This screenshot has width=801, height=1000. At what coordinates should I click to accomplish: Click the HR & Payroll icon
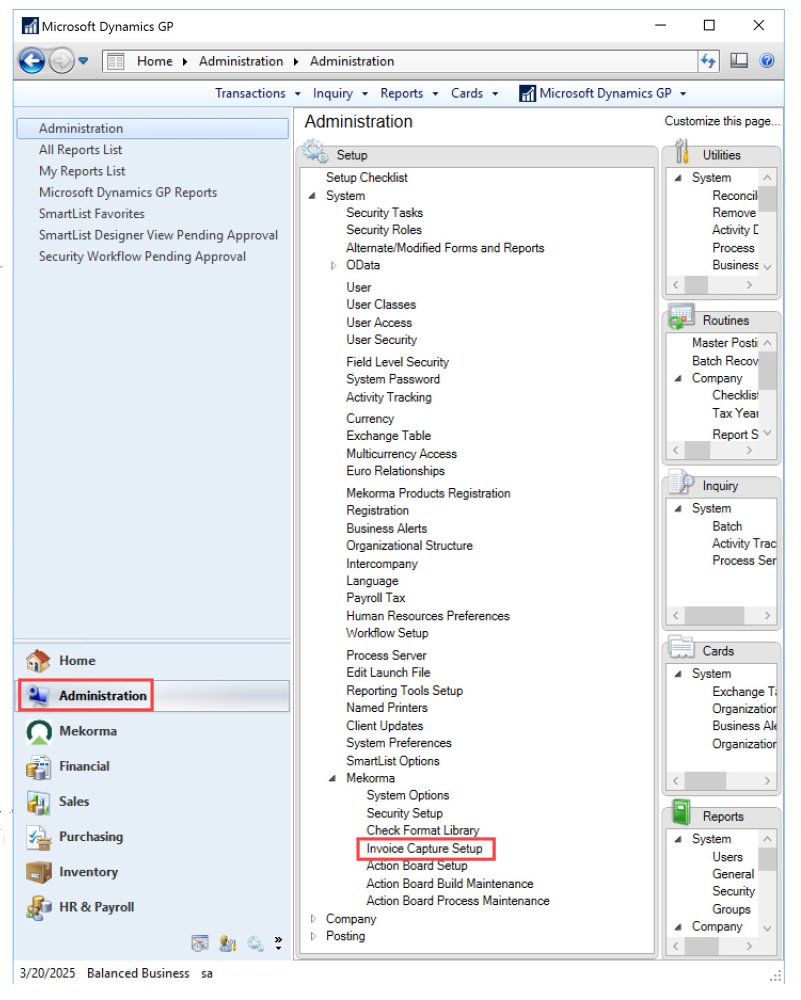pyautogui.click(x=39, y=907)
